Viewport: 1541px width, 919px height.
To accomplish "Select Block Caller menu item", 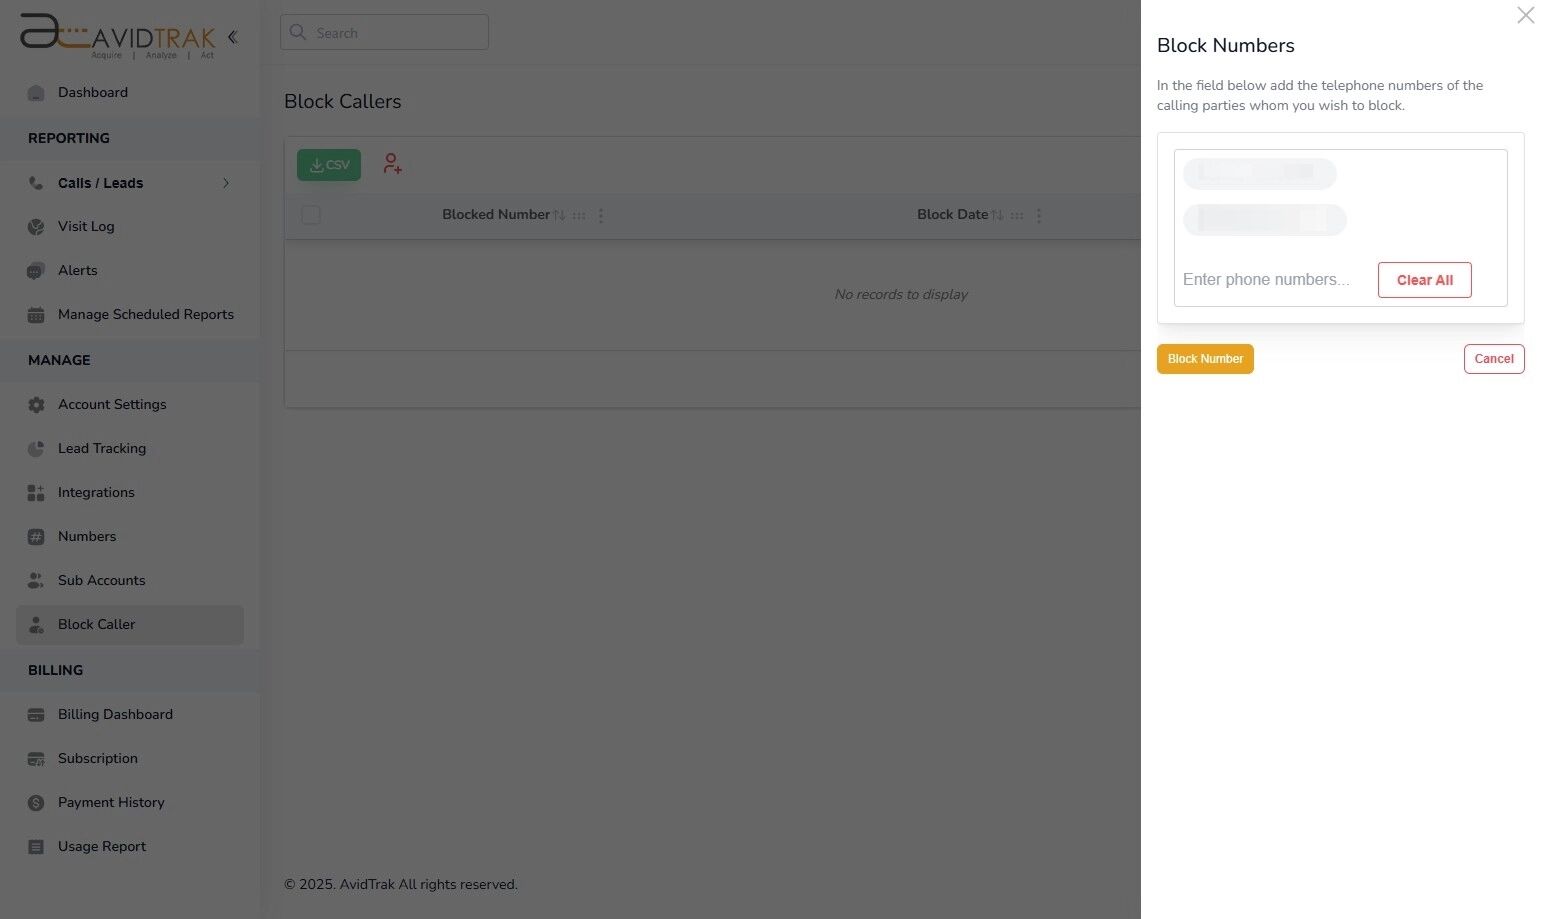I will [130, 625].
